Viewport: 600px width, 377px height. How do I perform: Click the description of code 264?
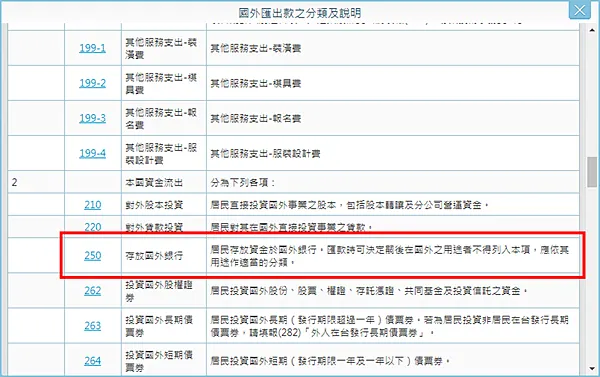(x=330, y=361)
